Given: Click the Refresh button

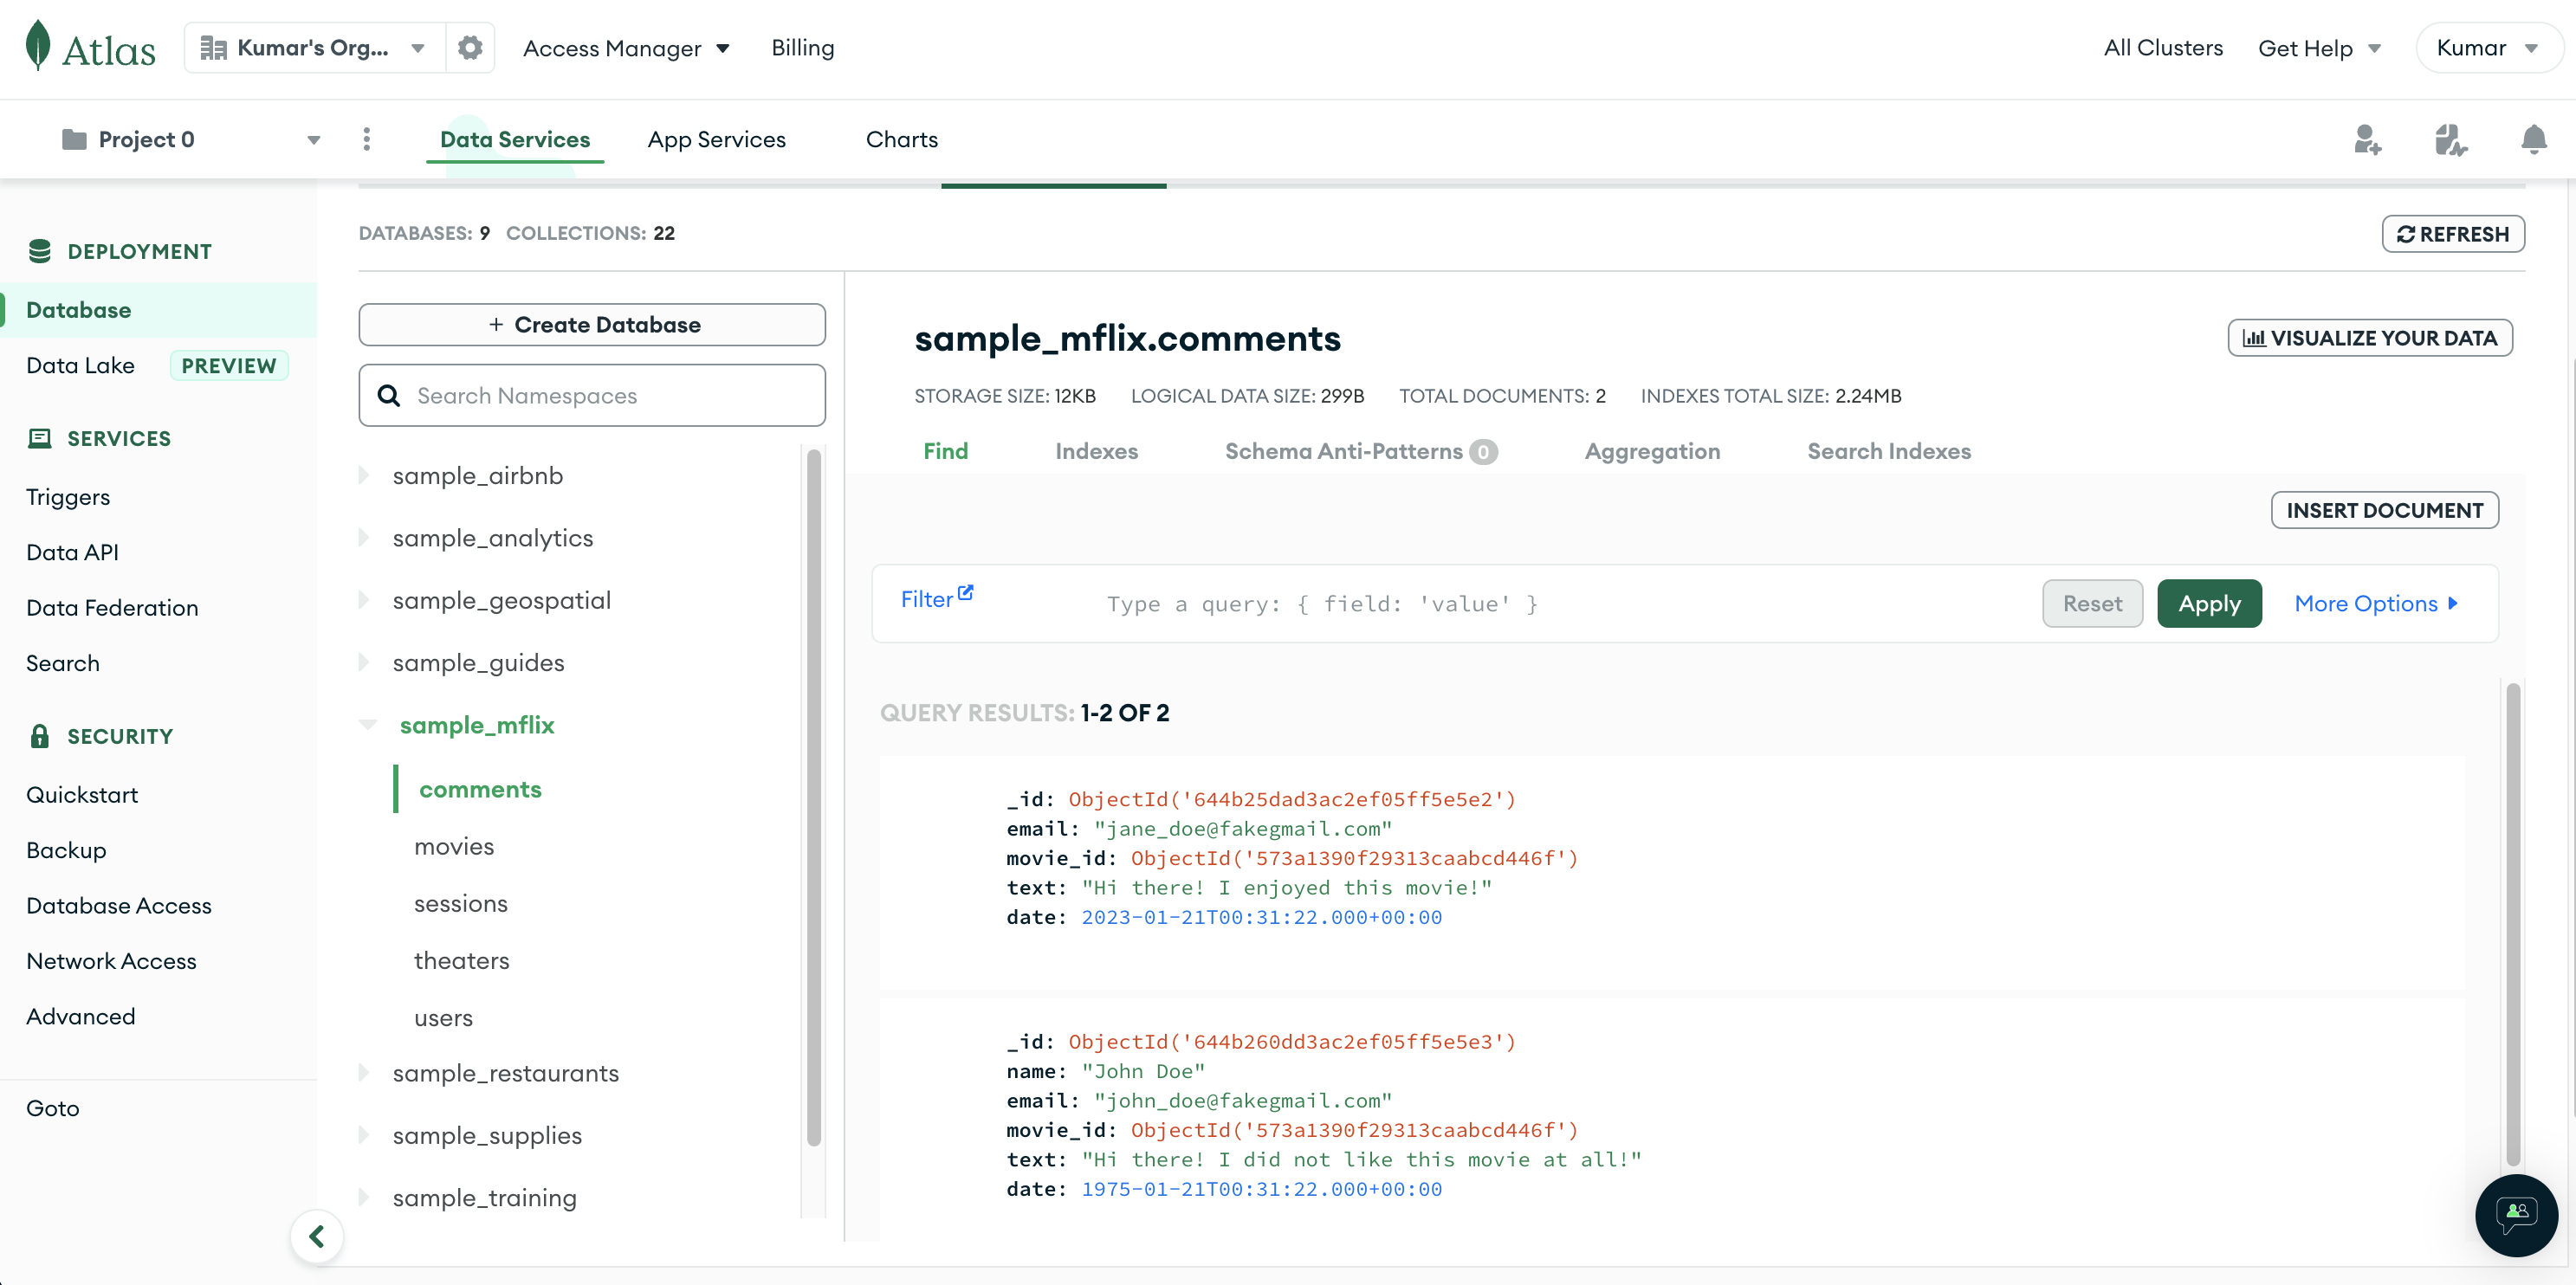Looking at the screenshot, I should pyautogui.click(x=2453, y=234).
